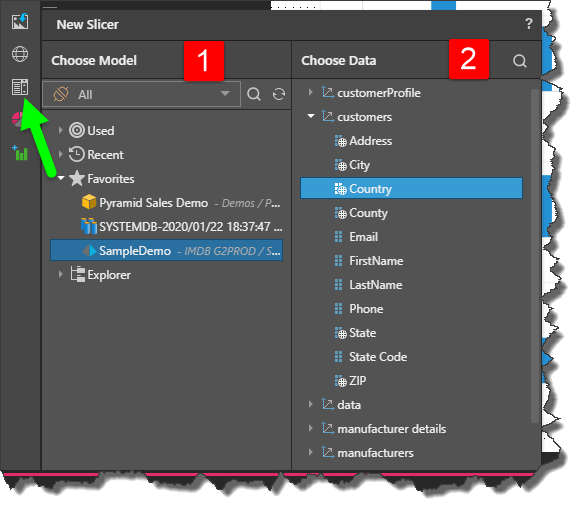
Task: Open the All model filter dropdown
Action: click(141, 94)
